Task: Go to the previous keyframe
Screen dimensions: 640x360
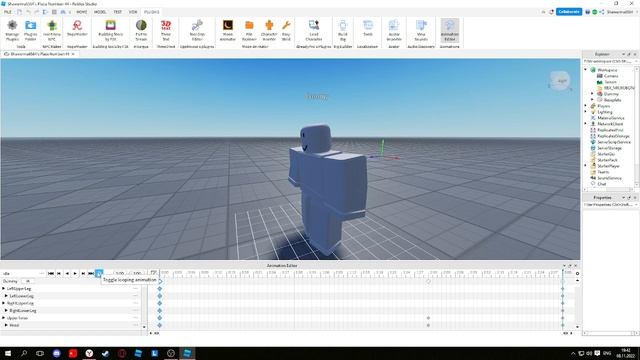Action: tap(59, 273)
